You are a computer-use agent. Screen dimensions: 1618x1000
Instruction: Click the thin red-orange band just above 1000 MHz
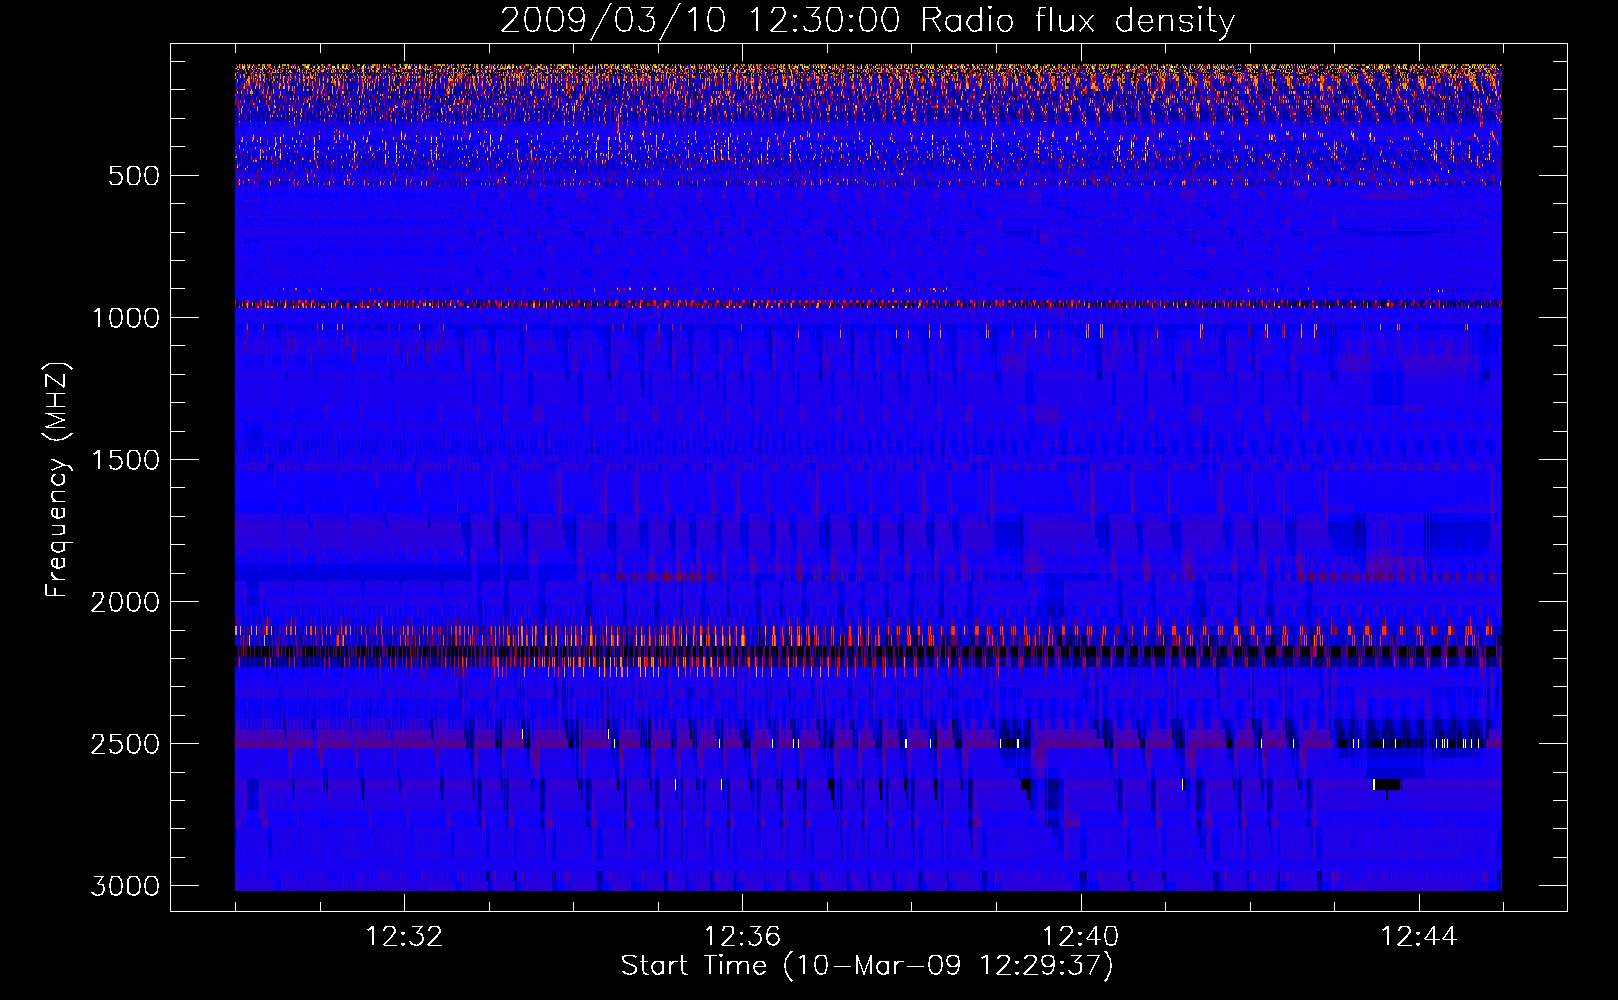coord(868,303)
